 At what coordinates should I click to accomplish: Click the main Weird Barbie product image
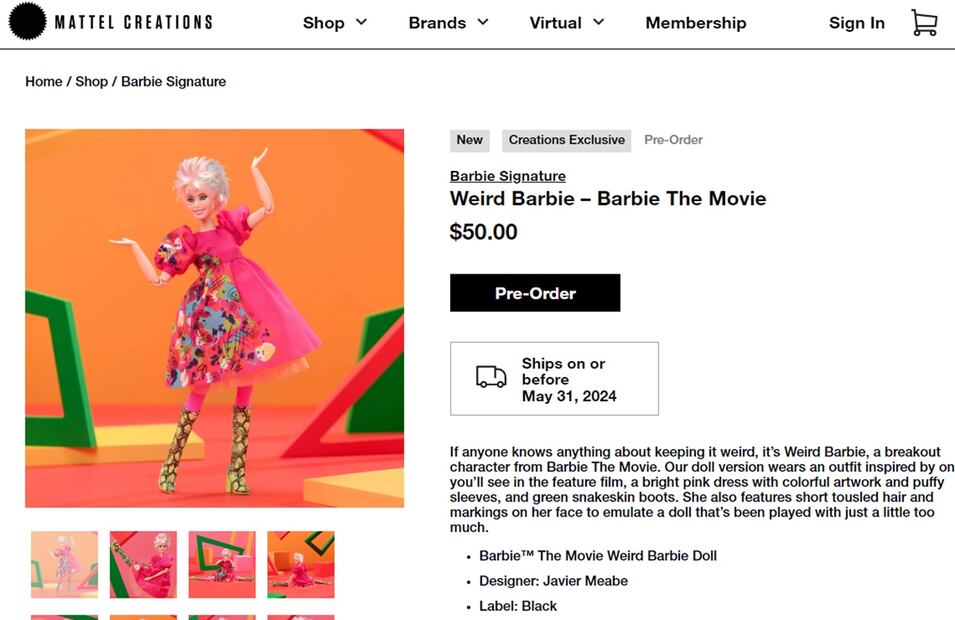point(215,318)
